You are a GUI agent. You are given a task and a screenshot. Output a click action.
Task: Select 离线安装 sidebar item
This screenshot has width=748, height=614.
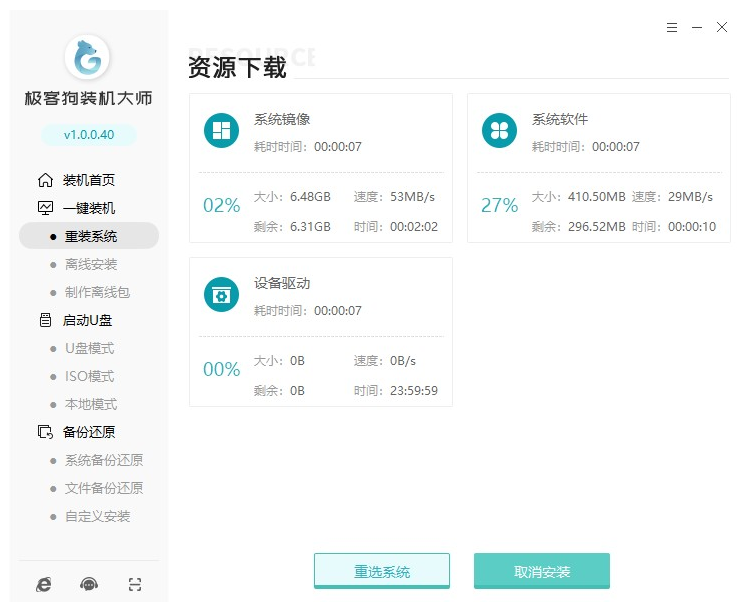coord(90,264)
